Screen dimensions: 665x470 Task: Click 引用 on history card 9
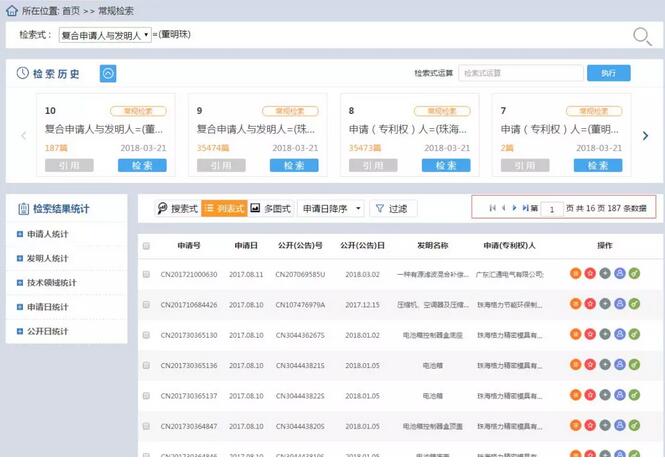(221, 165)
